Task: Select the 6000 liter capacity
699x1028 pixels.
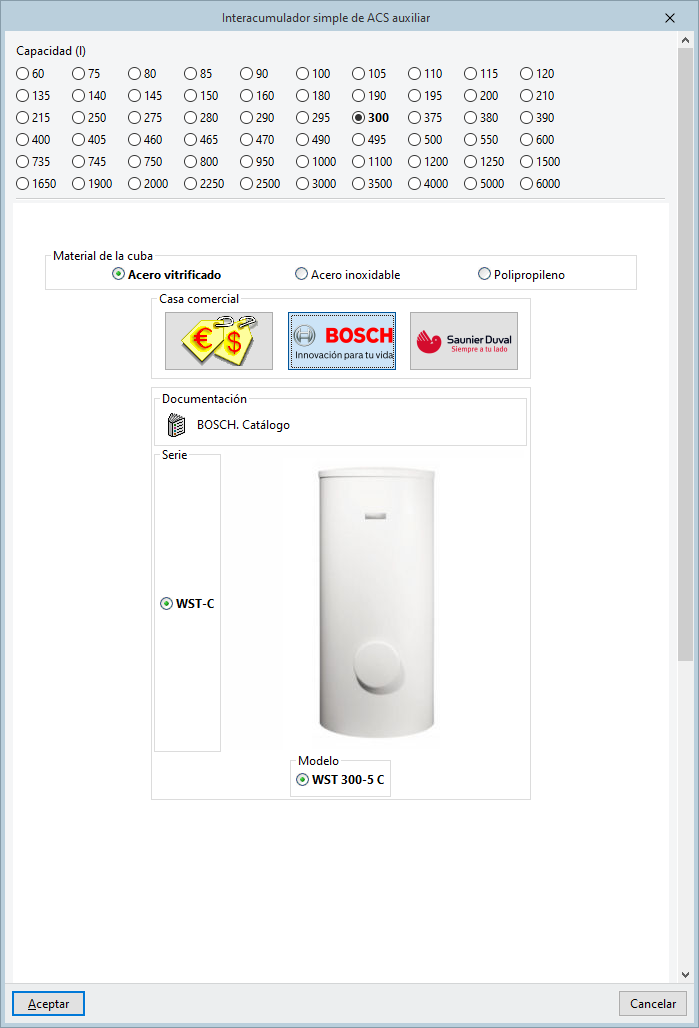Action: tap(540, 184)
